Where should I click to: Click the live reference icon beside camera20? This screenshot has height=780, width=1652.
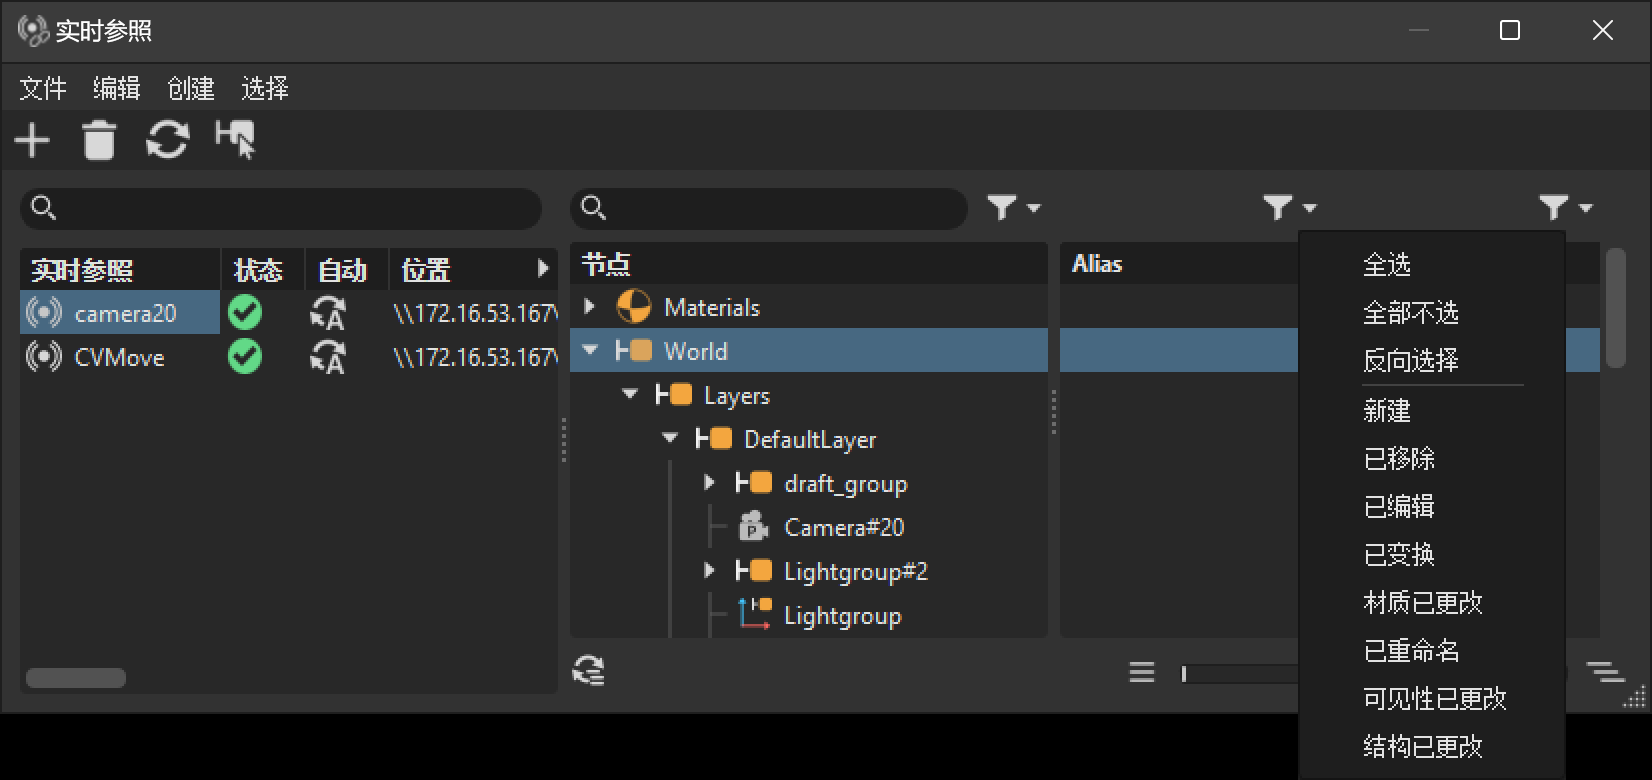tap(43, 313)
